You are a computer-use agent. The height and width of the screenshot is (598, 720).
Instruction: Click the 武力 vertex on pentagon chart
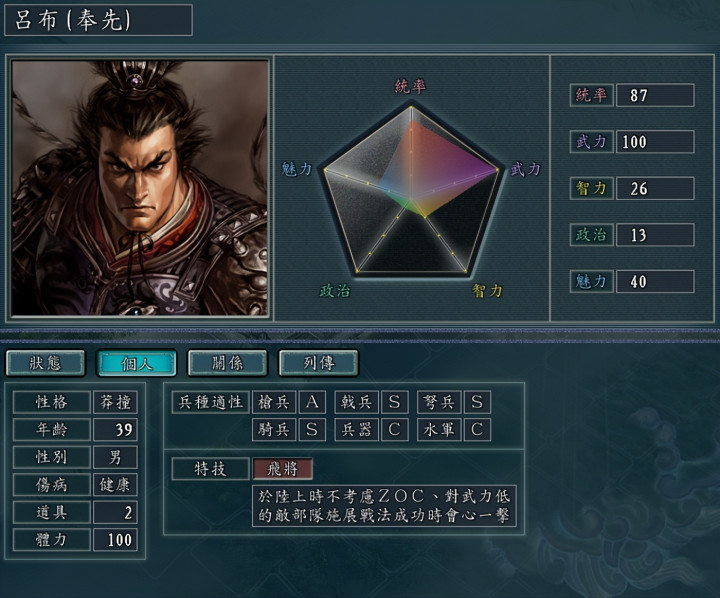click(498, 170)
